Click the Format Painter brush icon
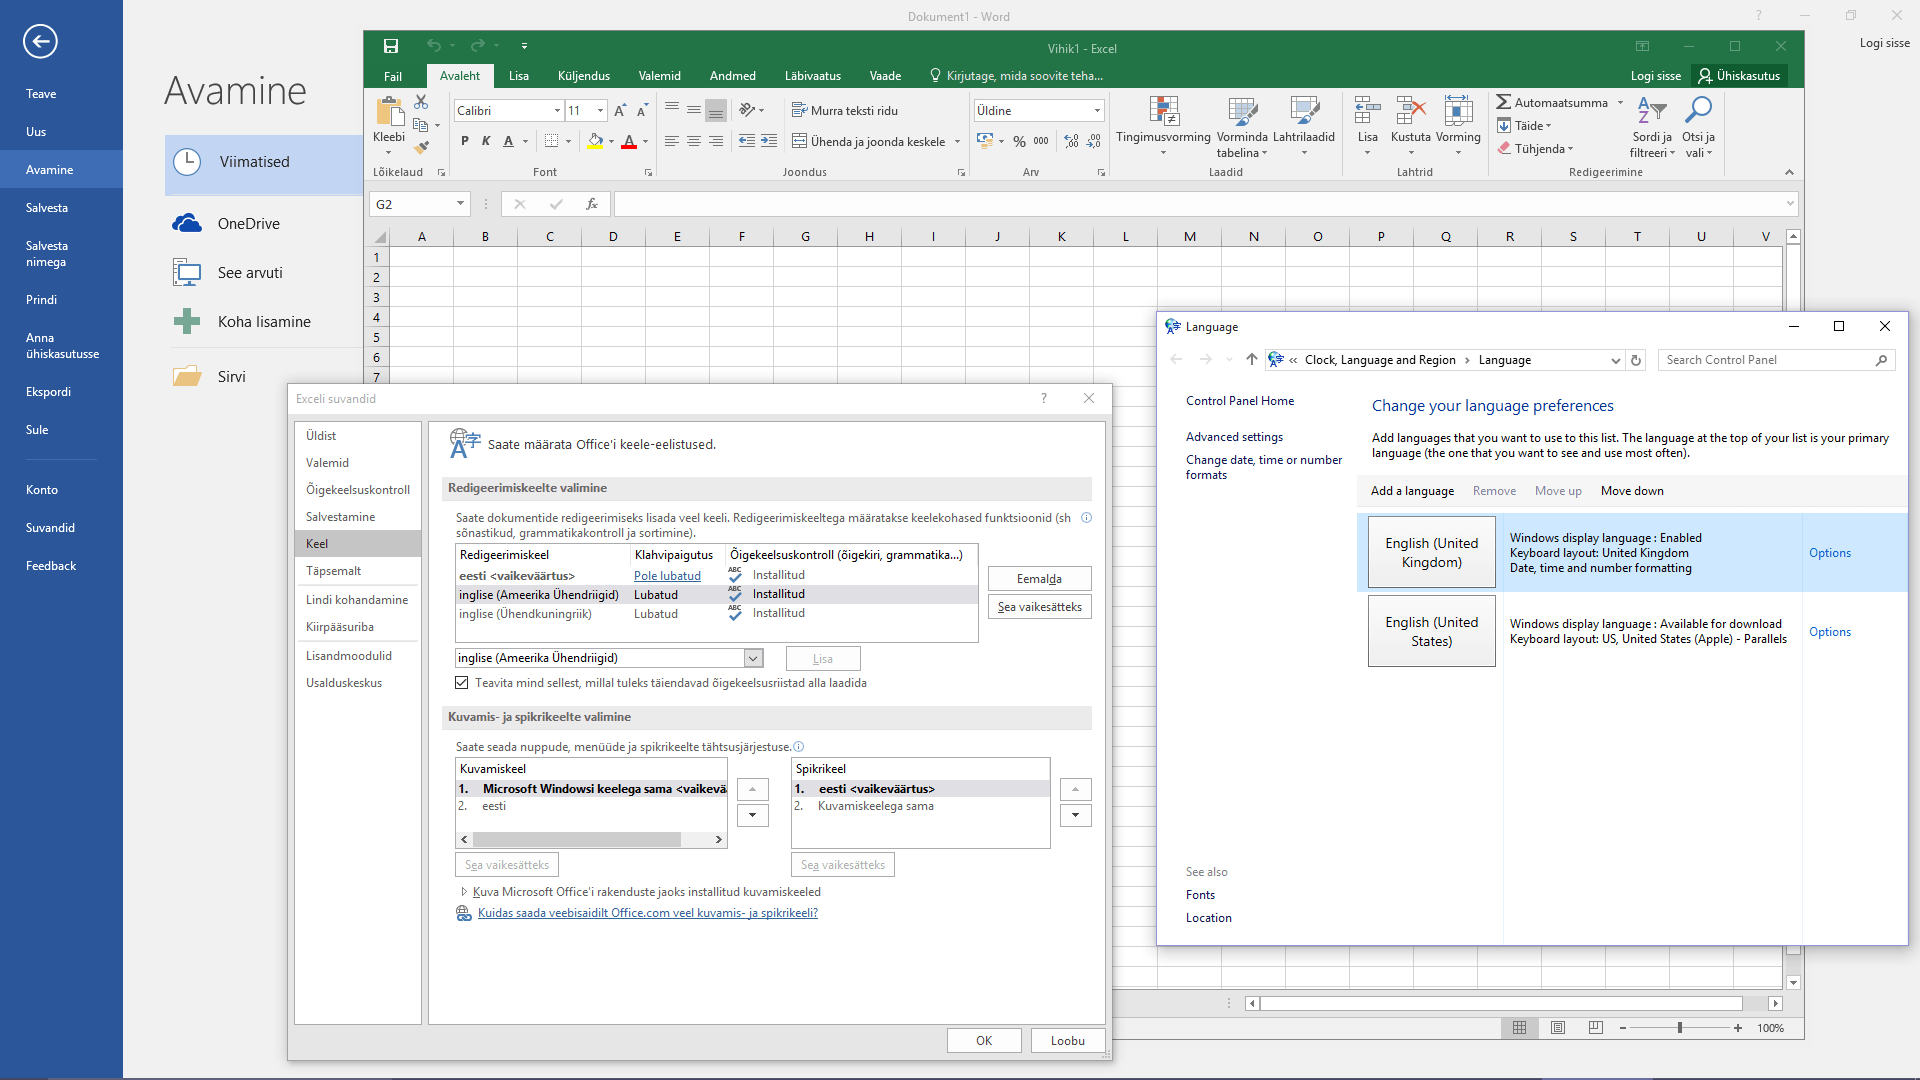 [x=422, y=147]
